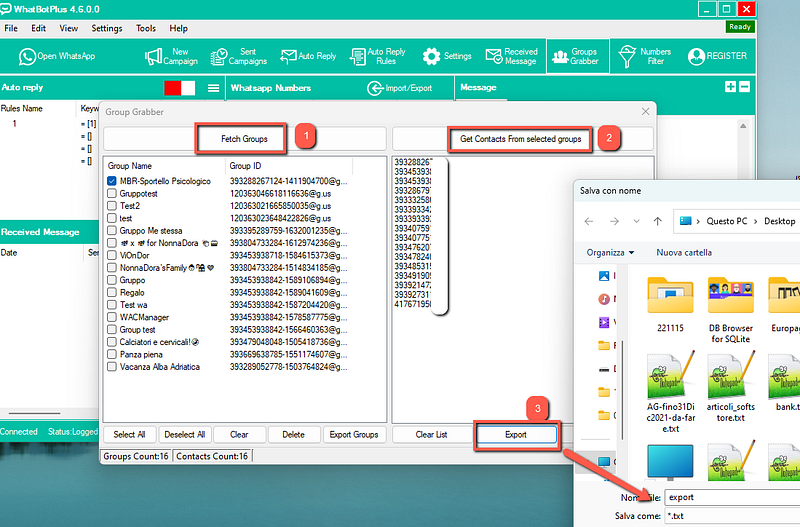Check the ViOnDor group checkbox
This screenshot has height=527, width=800.
pyautogui.click(x=112, y=256)
